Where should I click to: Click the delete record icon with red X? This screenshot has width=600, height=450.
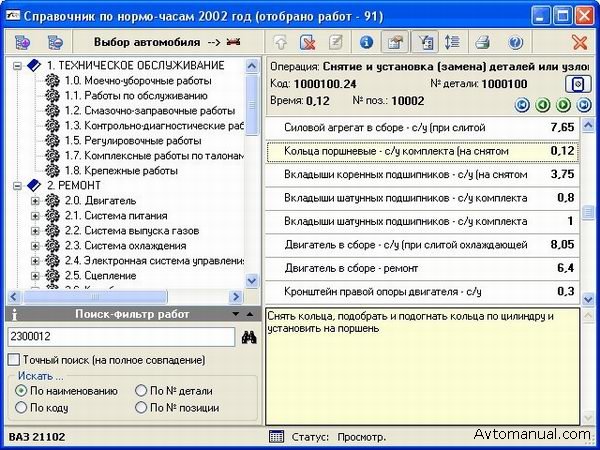pos(308,42)
